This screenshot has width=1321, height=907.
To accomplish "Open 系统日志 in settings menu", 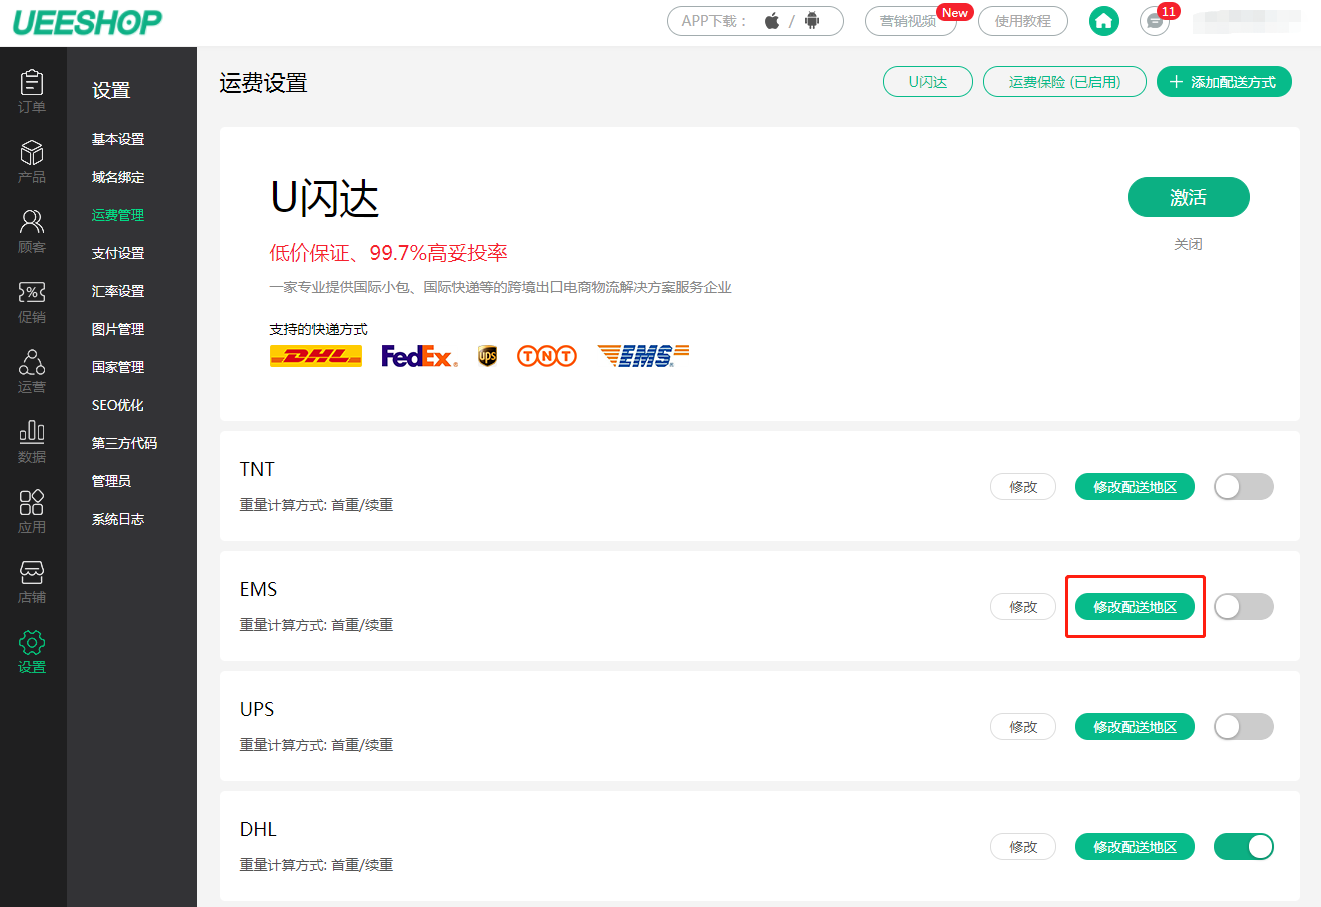I will [x=118, y=519].
